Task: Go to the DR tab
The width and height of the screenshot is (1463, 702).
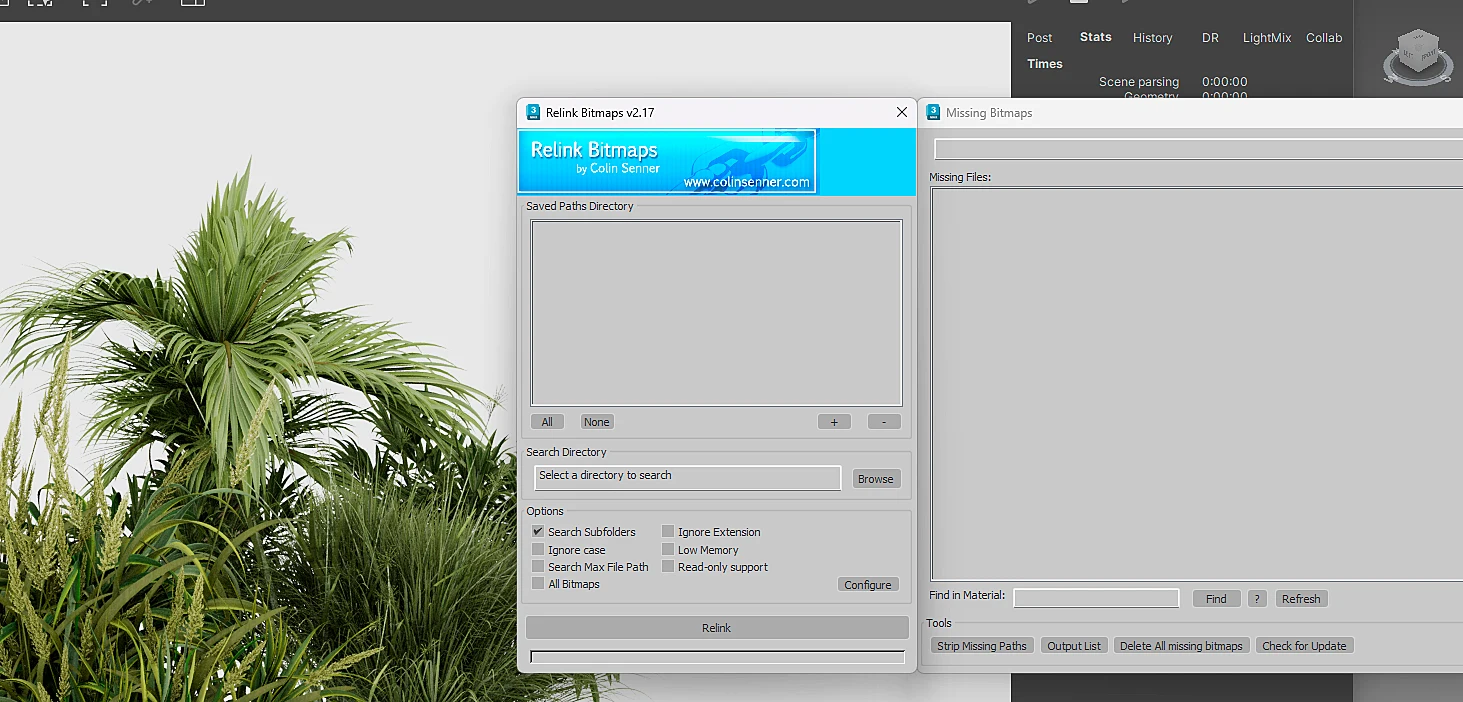Action: point(1210,38)
